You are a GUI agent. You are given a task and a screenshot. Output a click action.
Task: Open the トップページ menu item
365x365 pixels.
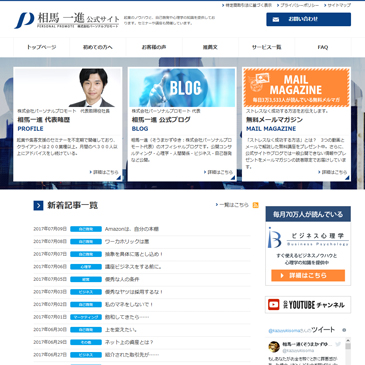(41, 47)
